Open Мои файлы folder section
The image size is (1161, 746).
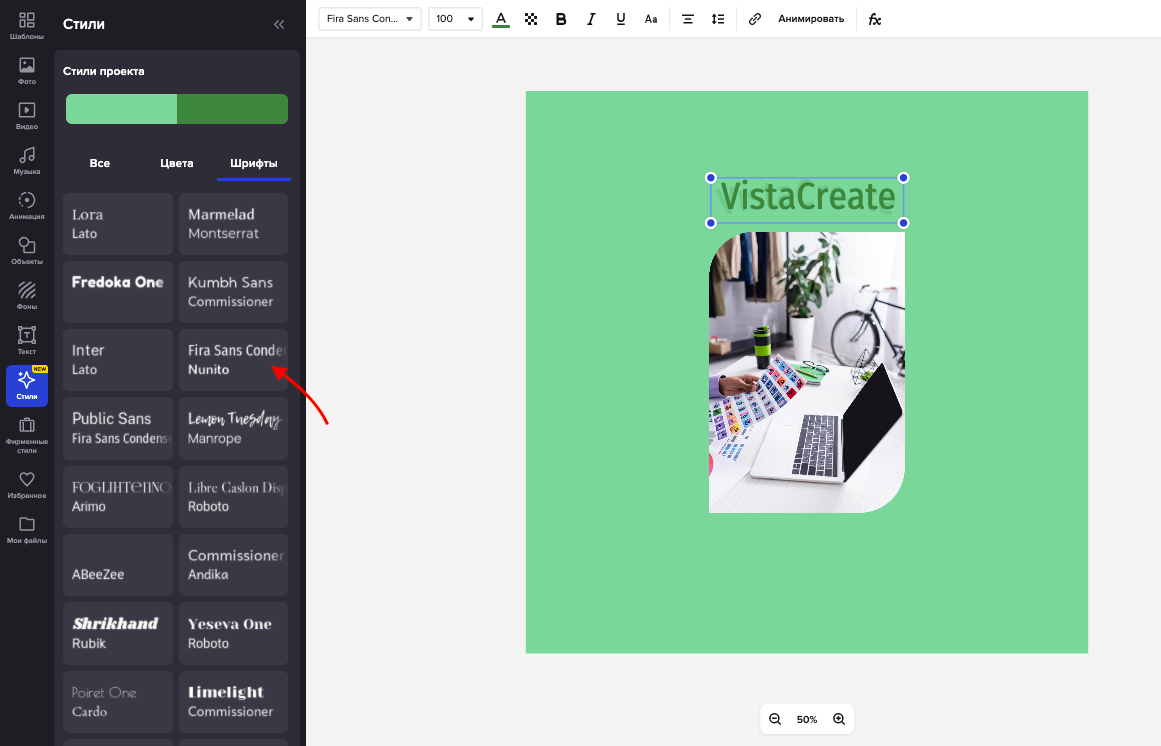click(x=27, y=530)
